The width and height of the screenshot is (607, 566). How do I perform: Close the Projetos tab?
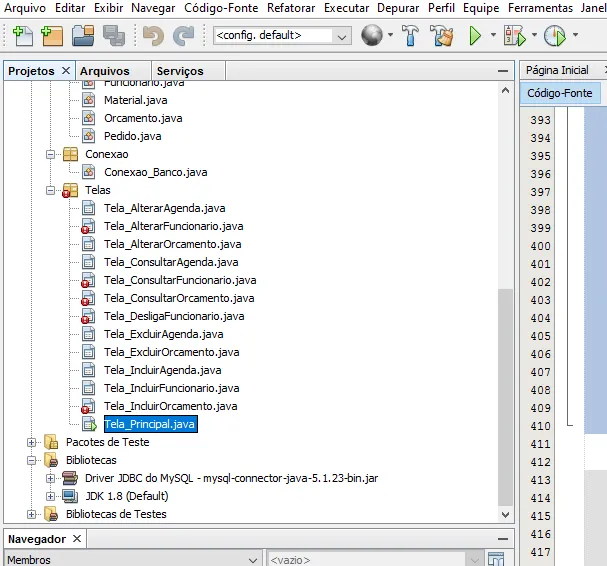tap(66, 71)
